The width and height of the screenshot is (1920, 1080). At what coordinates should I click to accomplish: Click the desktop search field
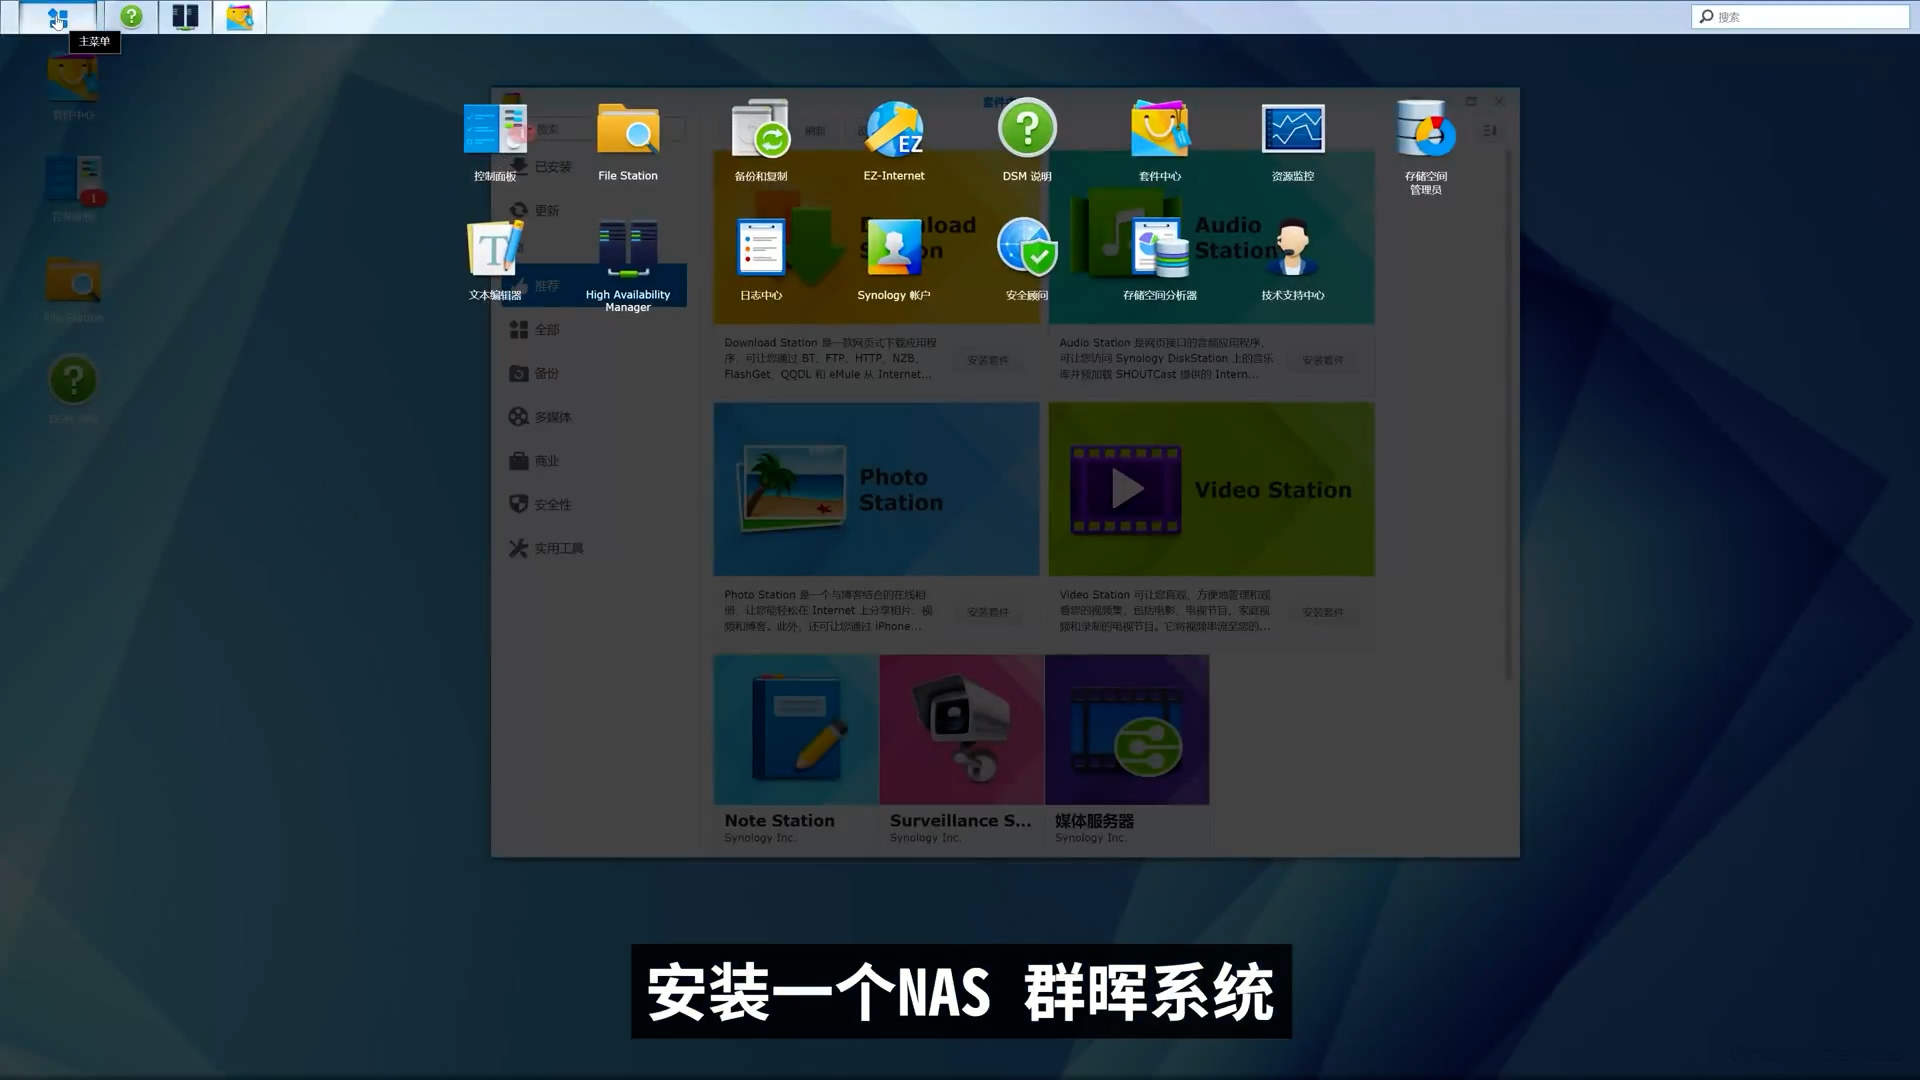point(1800,16)
